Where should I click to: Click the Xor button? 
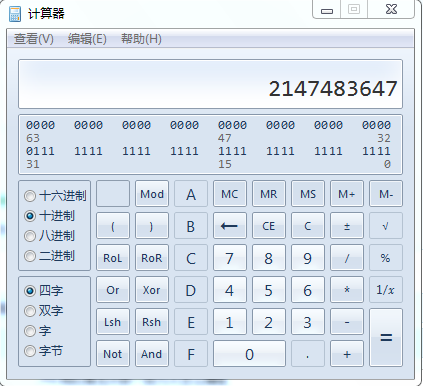coord(152,290)
